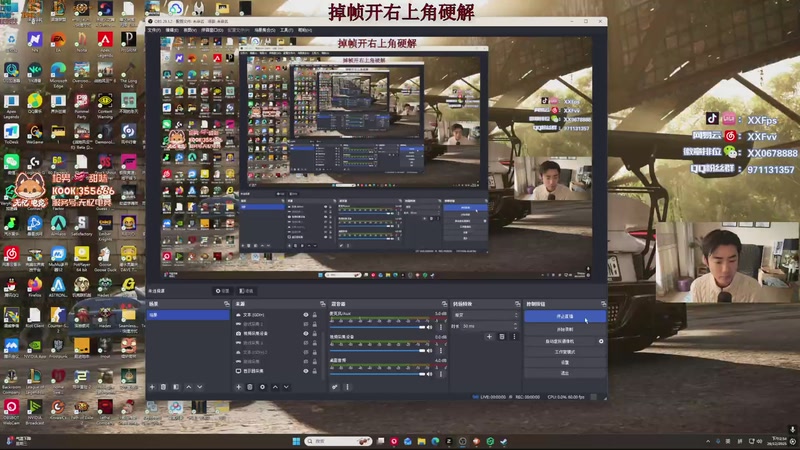
Task: Open transition properties three-dot menu
Action: (514, 337)
